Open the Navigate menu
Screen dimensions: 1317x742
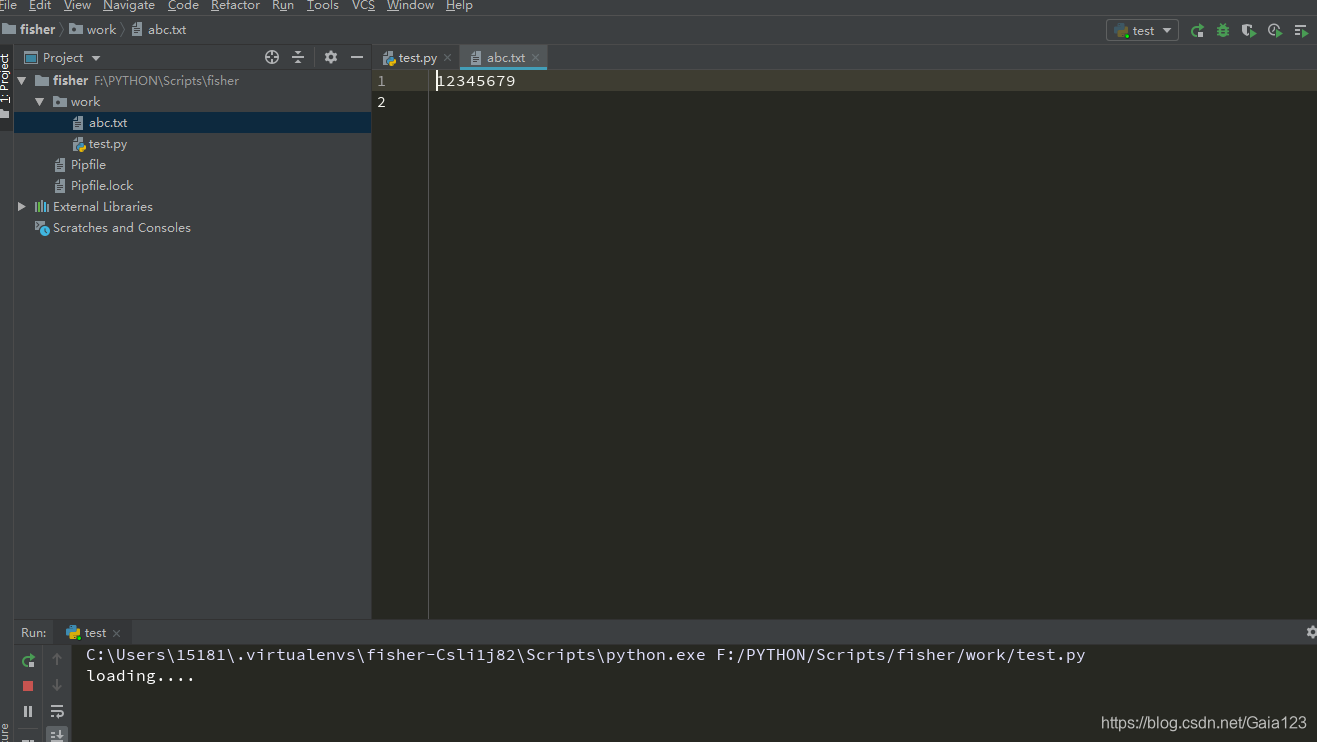tap(129, 6)
